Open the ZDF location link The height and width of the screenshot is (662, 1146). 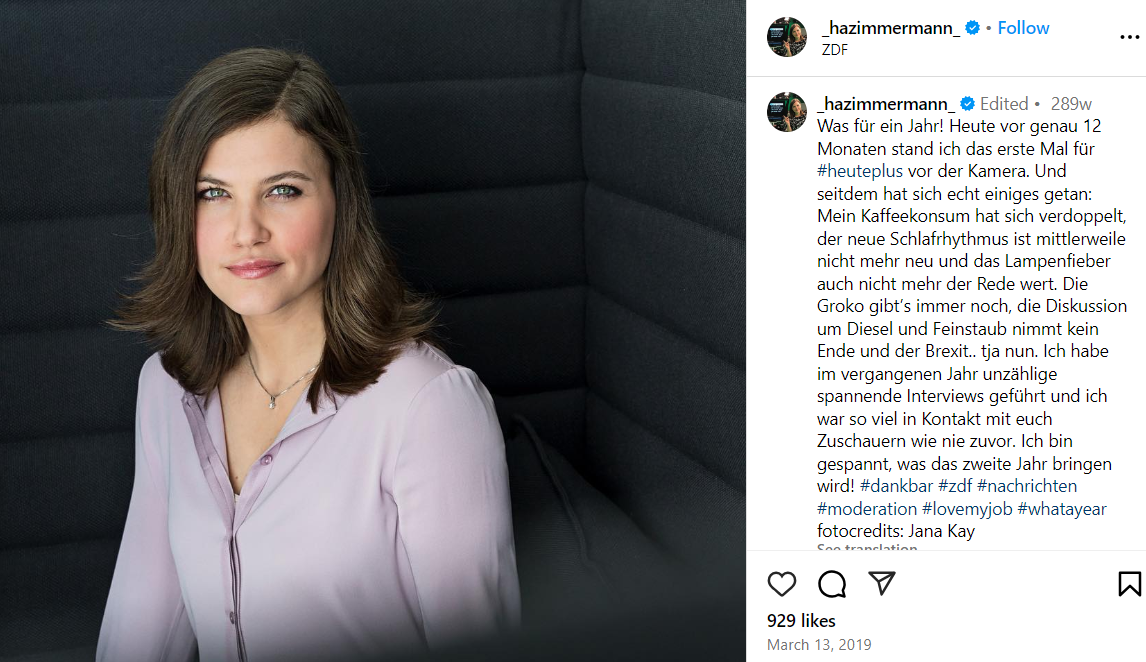click(x=835, y=50)
